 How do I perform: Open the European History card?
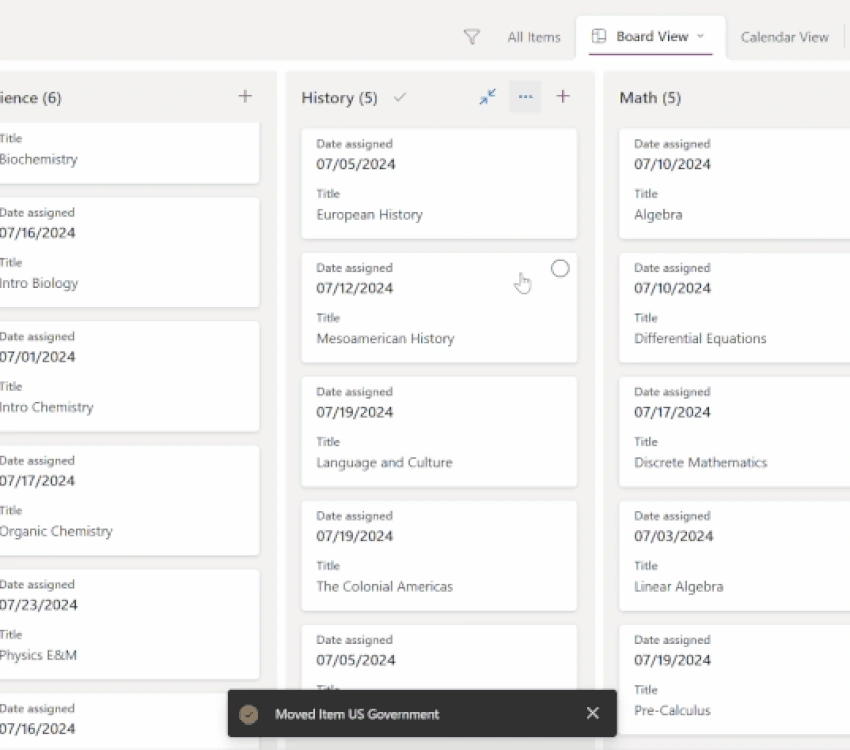pos(439,184)
